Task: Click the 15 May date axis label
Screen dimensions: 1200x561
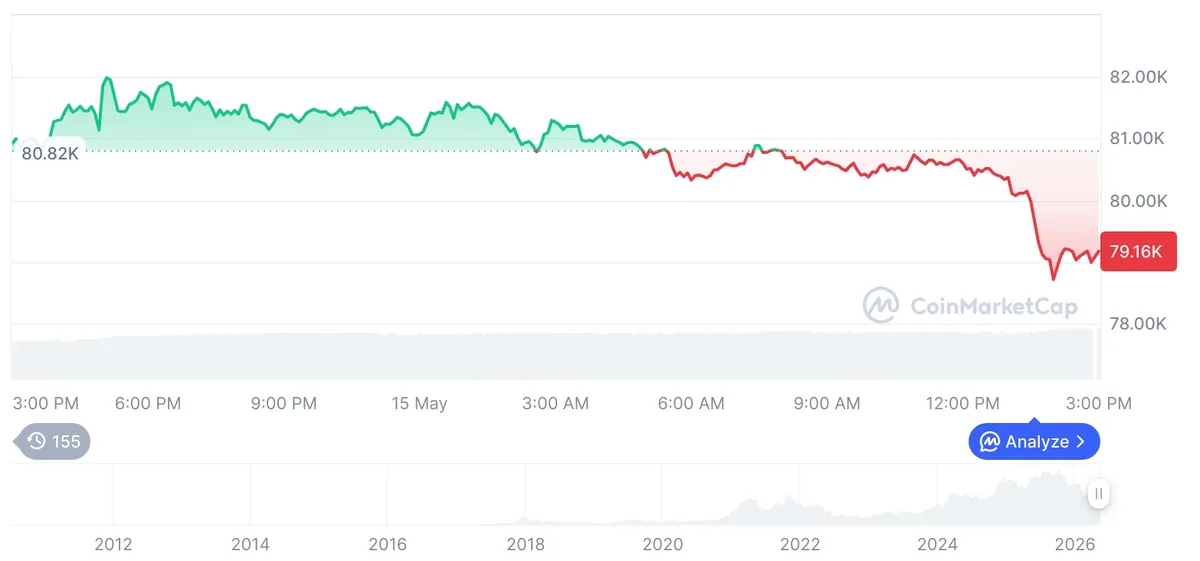Action: [x=419, y=404]
